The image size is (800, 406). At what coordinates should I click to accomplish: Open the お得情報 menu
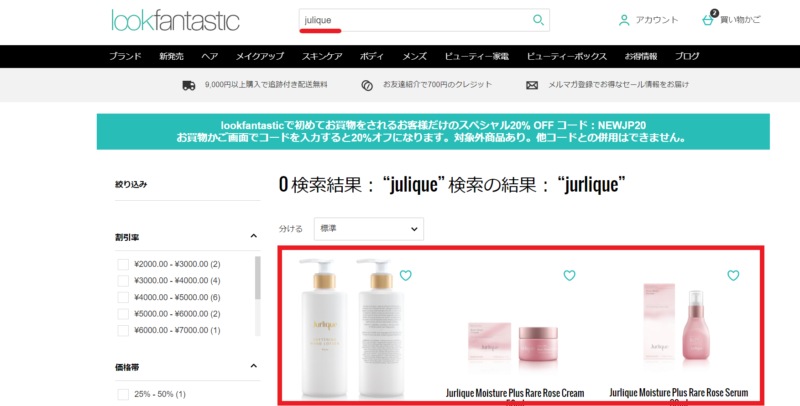pyautogui.click(x=641, y=56)
